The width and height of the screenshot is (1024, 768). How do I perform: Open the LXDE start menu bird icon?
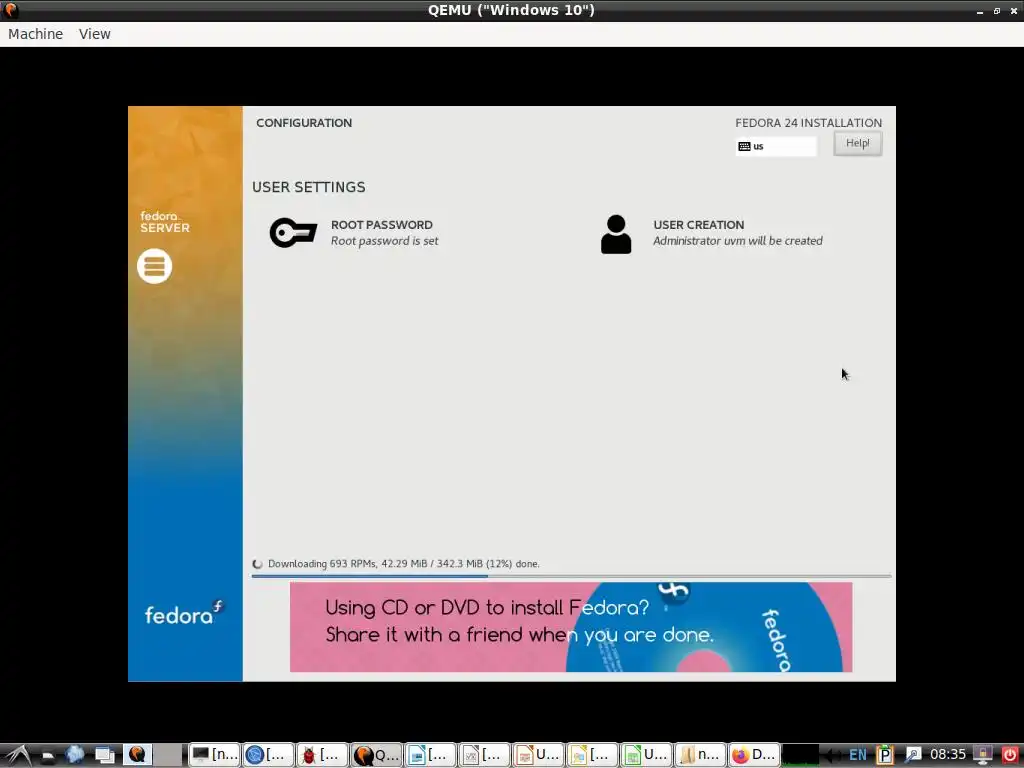pyautogui.click(x=18, y=755)
